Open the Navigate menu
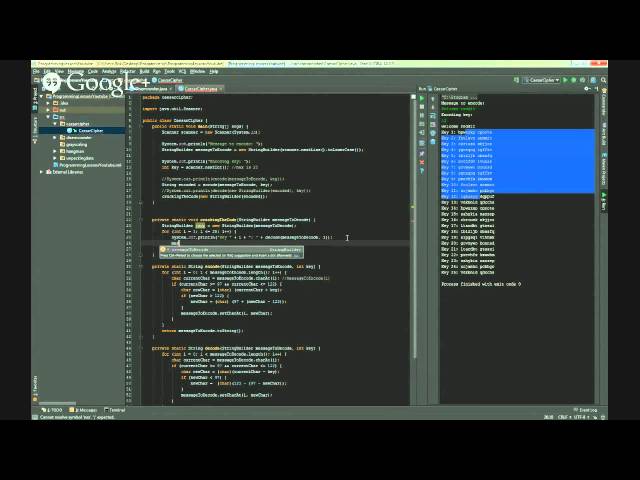The image size is (640, 480). pos(76,71)
